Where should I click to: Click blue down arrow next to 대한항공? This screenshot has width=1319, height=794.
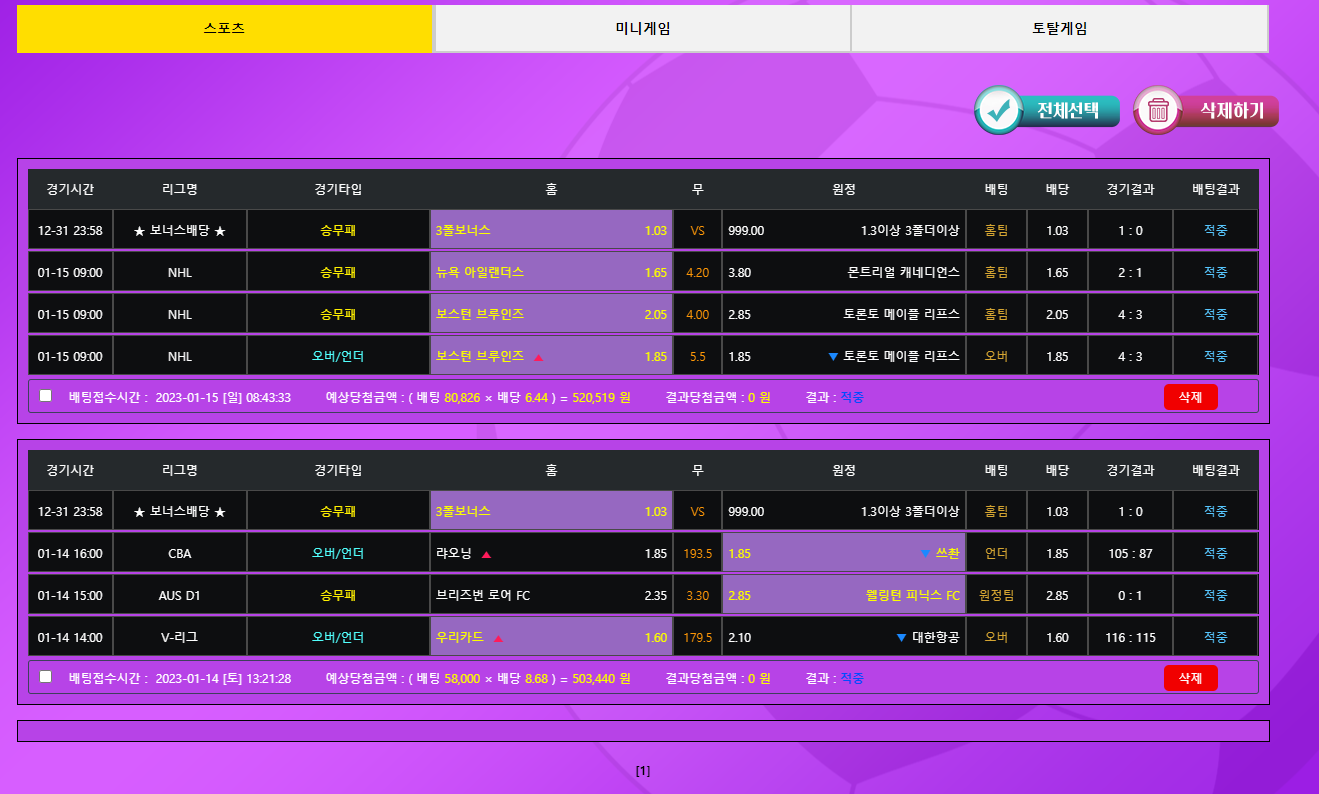pyautogui.click(x=901, y=638)
